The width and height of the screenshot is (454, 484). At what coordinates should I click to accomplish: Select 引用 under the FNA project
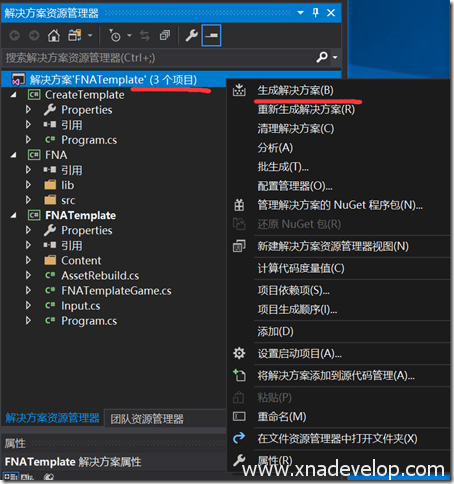(x=72, y=170)
